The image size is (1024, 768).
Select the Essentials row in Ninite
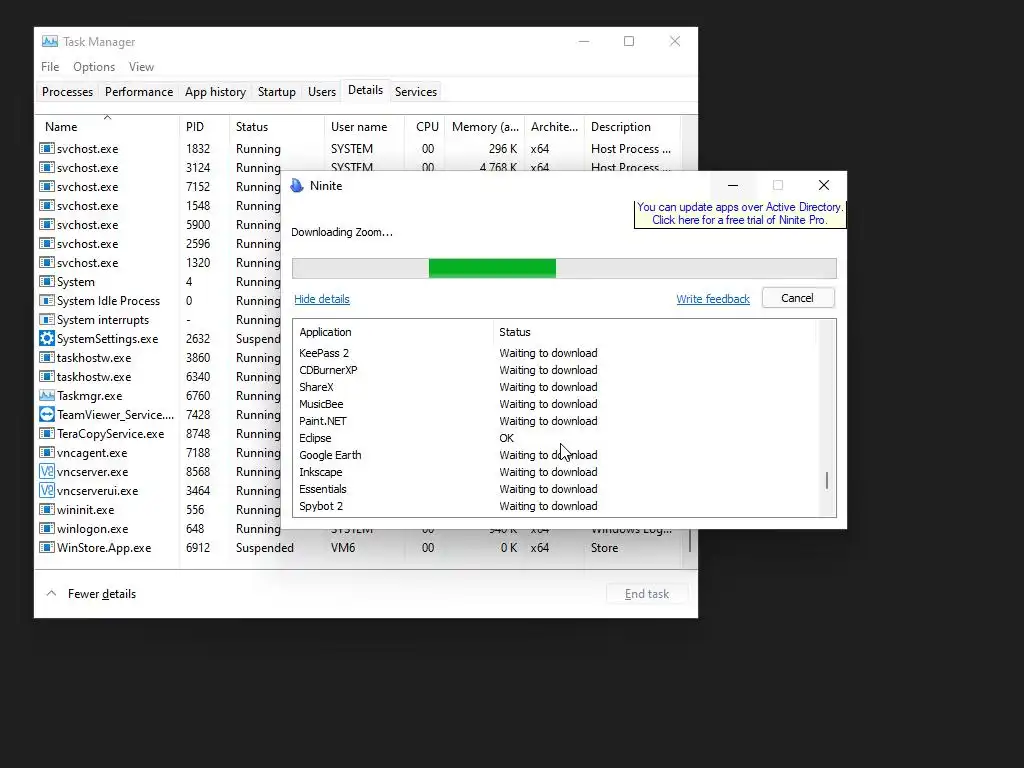(x=555, y=488)
